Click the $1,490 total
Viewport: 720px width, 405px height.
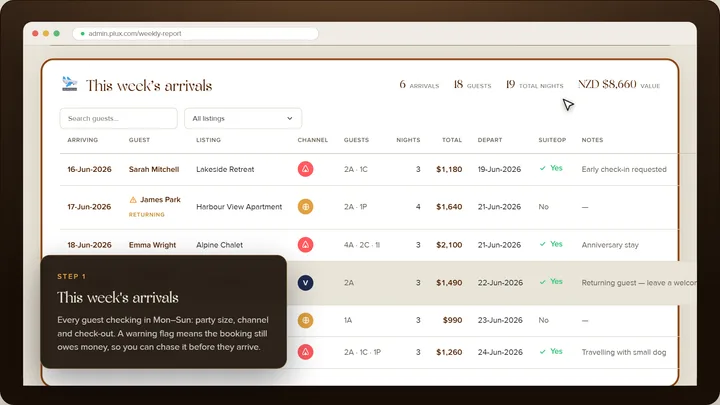tap(449, 283)
